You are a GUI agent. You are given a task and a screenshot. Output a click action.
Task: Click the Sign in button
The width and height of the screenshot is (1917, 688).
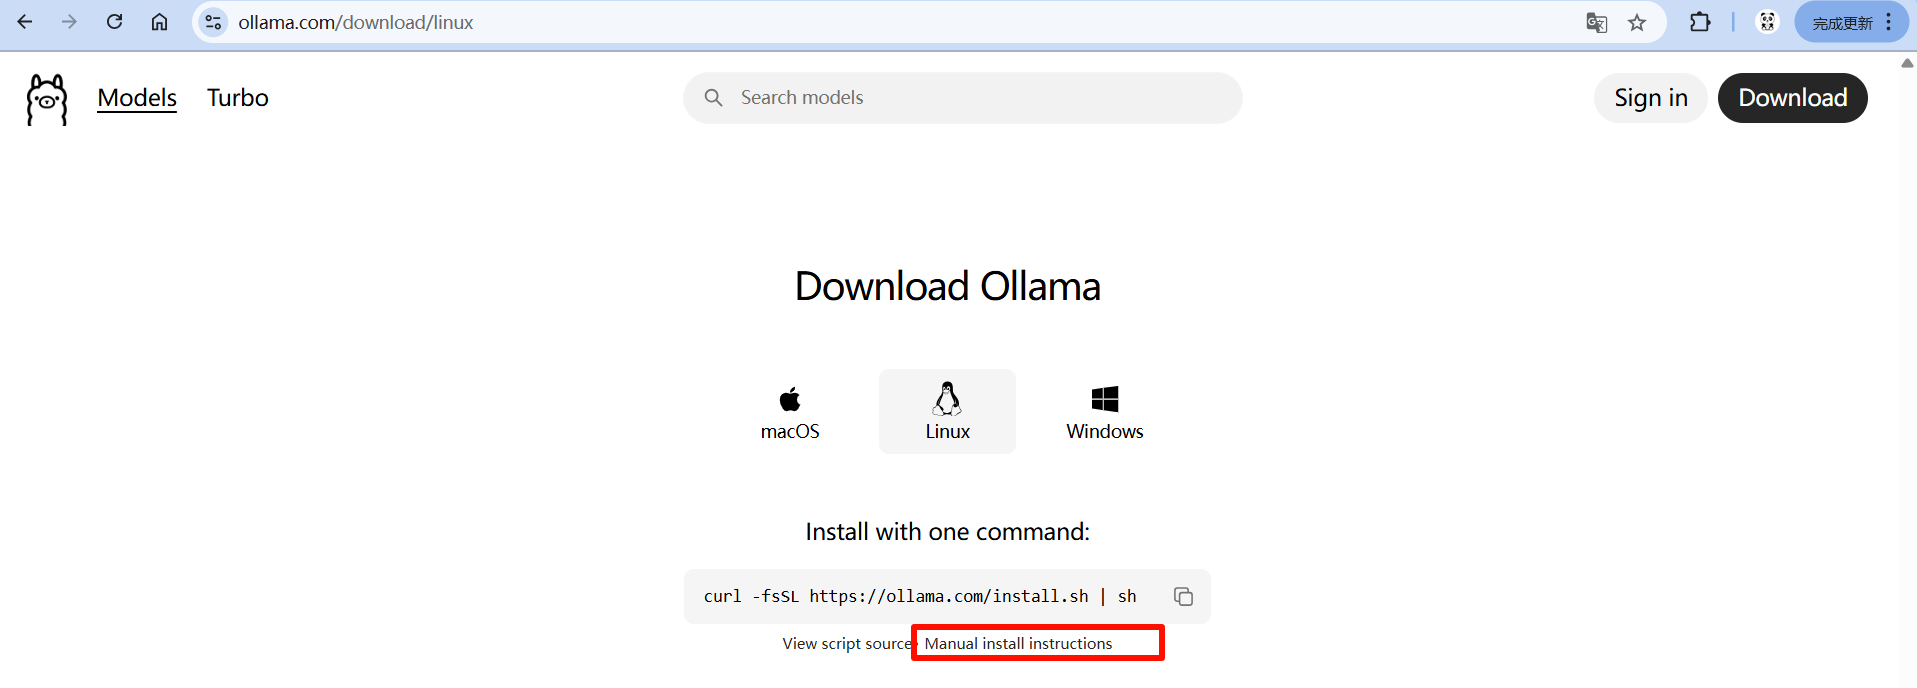click(1650, 98)
